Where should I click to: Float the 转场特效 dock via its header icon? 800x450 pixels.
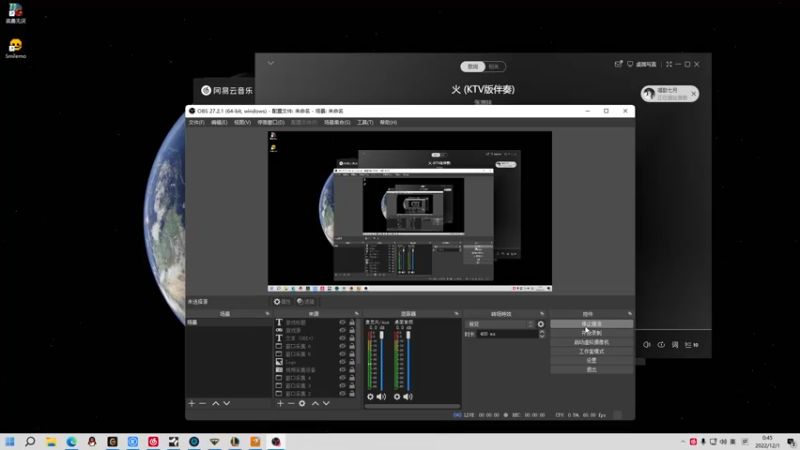pos(542,314)
